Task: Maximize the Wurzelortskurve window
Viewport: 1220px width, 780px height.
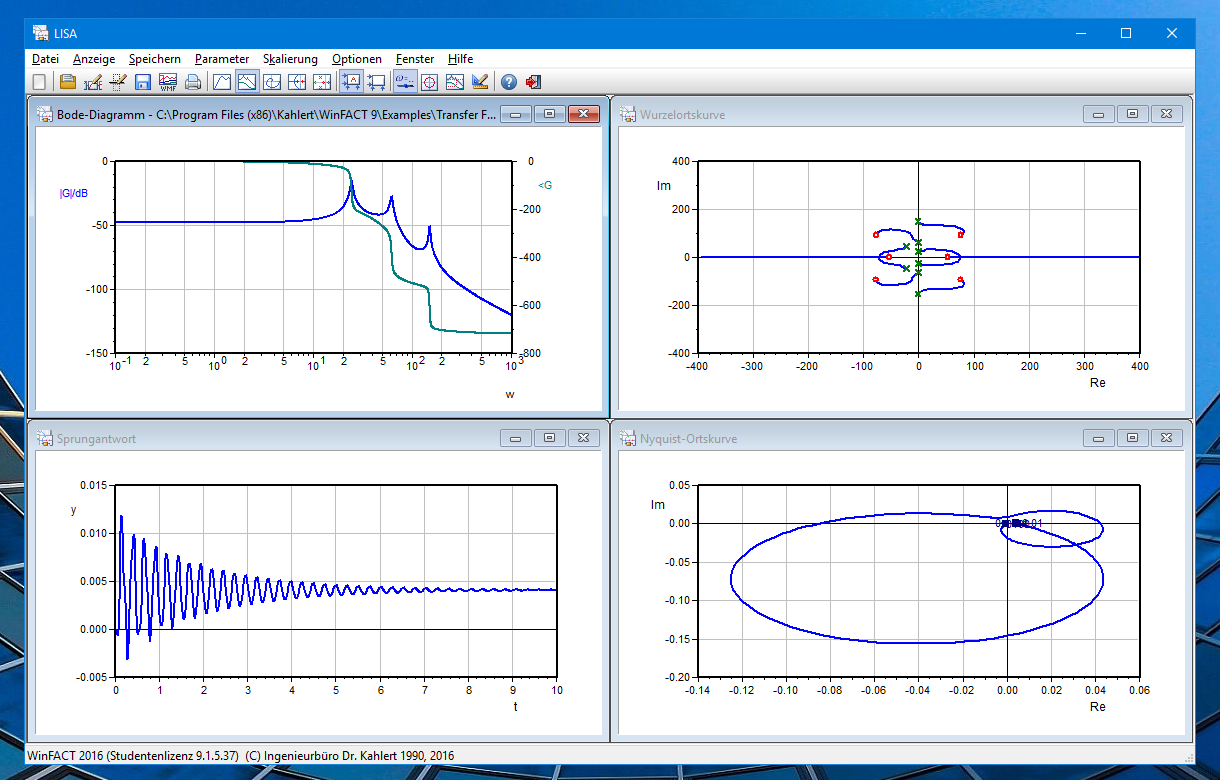Action: tap(1132, 114)
